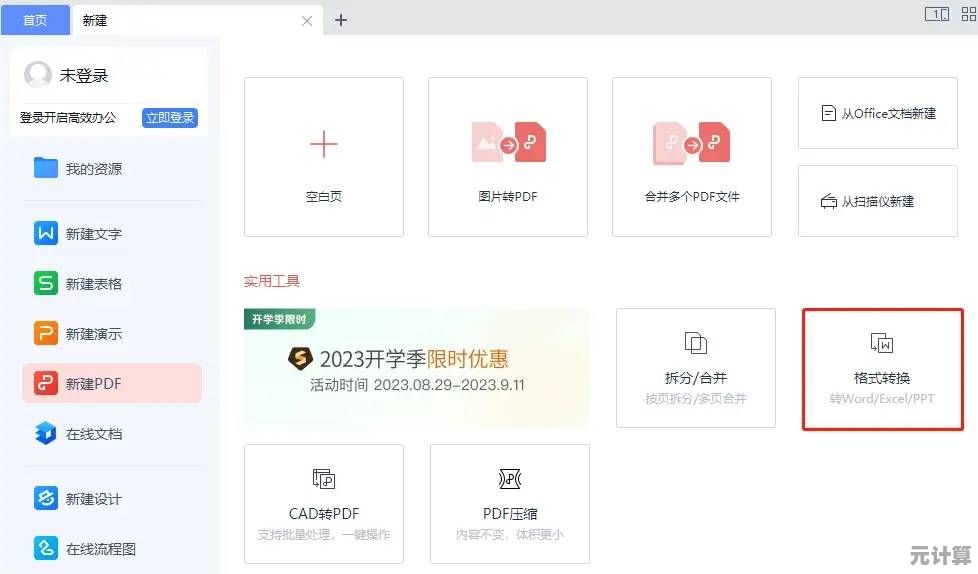Click the window layout icon at top right
The image size is (978, 574).
coord(937,14)
